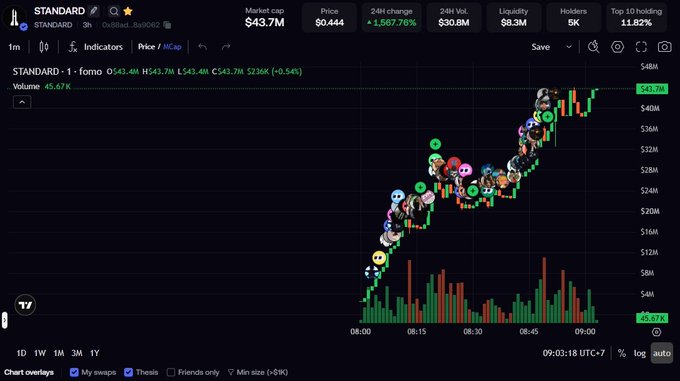Click the 45.67K volume label on axis

(652, 318)
